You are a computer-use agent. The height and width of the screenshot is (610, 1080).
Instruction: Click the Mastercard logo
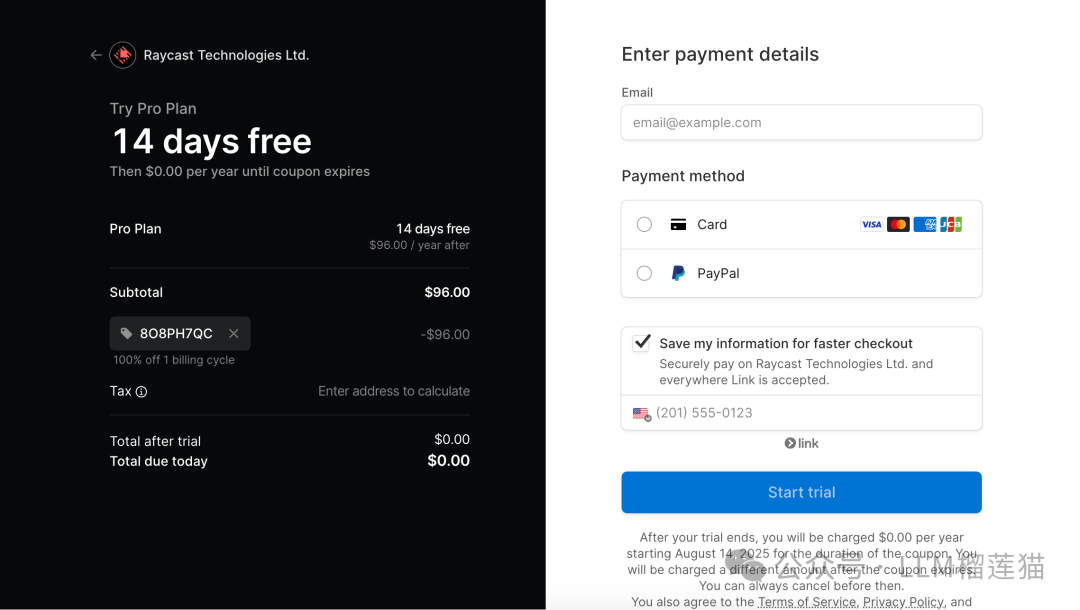898,225
